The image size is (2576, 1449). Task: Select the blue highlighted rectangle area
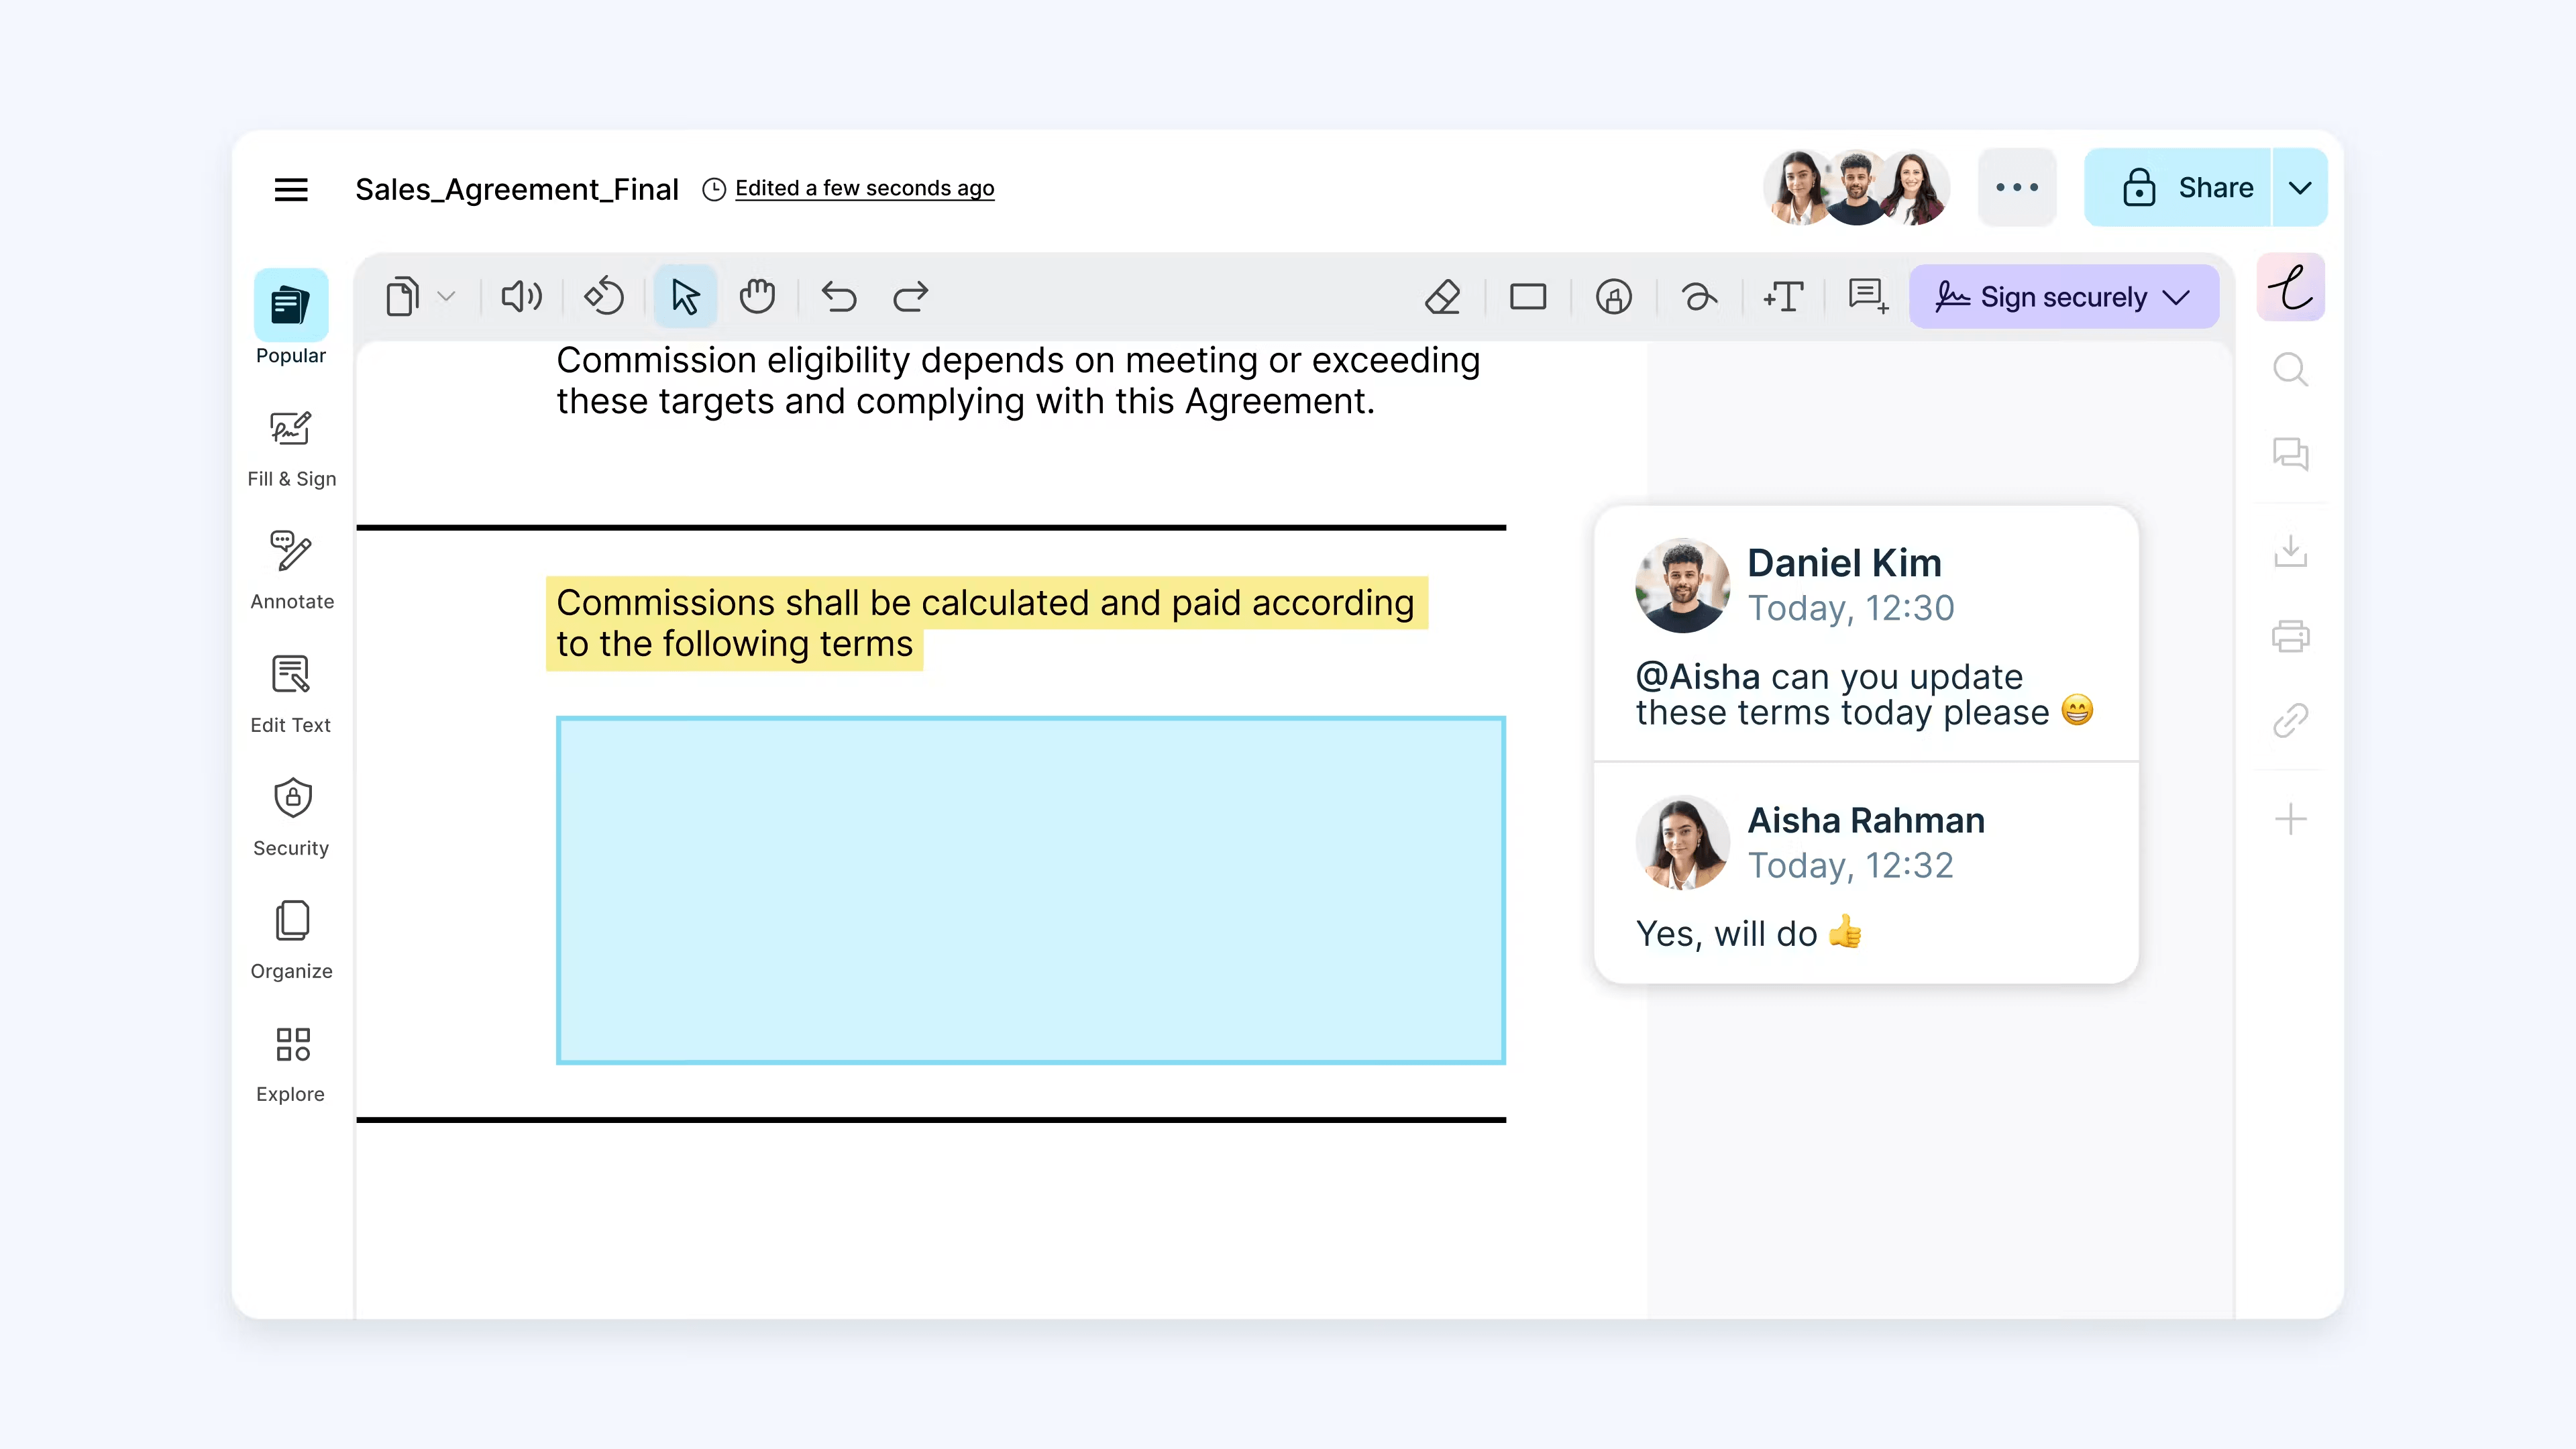(1030, 890)
